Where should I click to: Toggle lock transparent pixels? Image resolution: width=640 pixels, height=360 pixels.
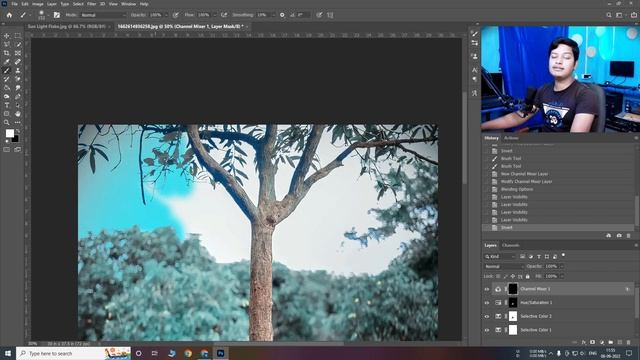(x=498, y=276)
